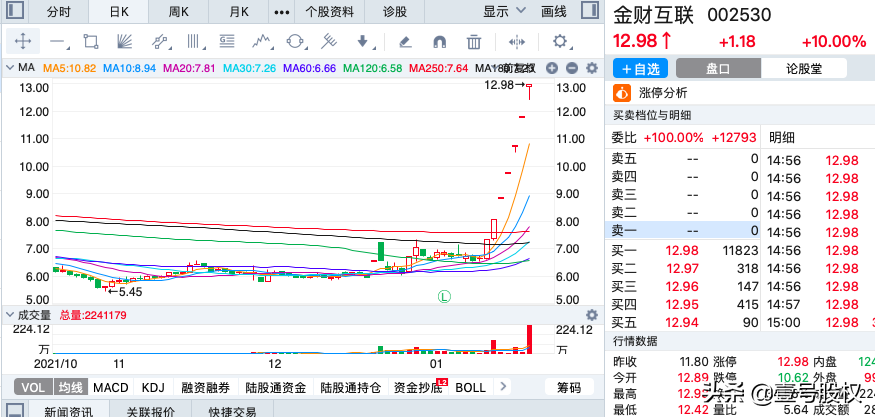Viewport: 875px width, 417px height.
Task: Click the 涨停分析 orange icon
Action: (x=622, y=93)
